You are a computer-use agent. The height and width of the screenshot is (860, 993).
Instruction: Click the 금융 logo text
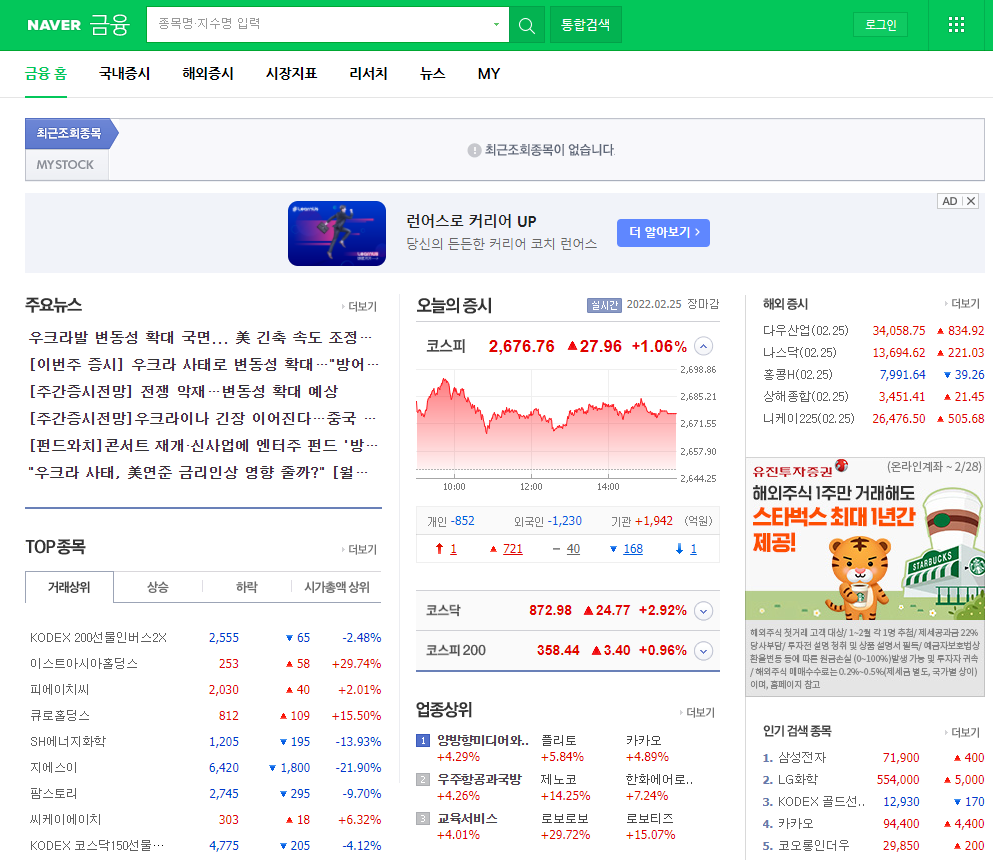(x=110, y=25)
